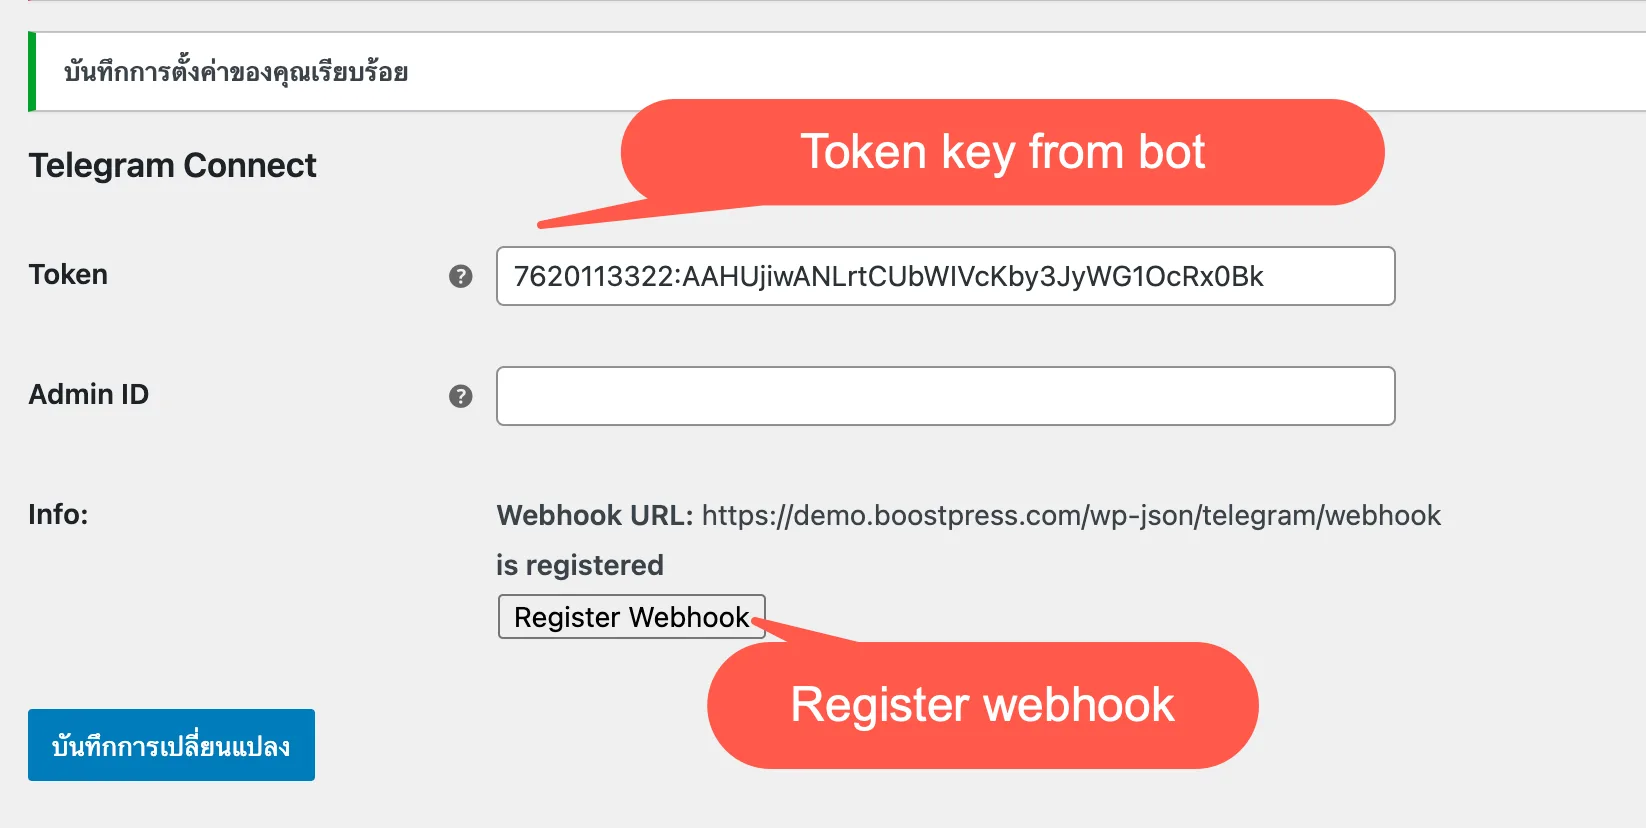1646x828 pixels.
Task: Click the Info: row label
Action: point(58,514)
